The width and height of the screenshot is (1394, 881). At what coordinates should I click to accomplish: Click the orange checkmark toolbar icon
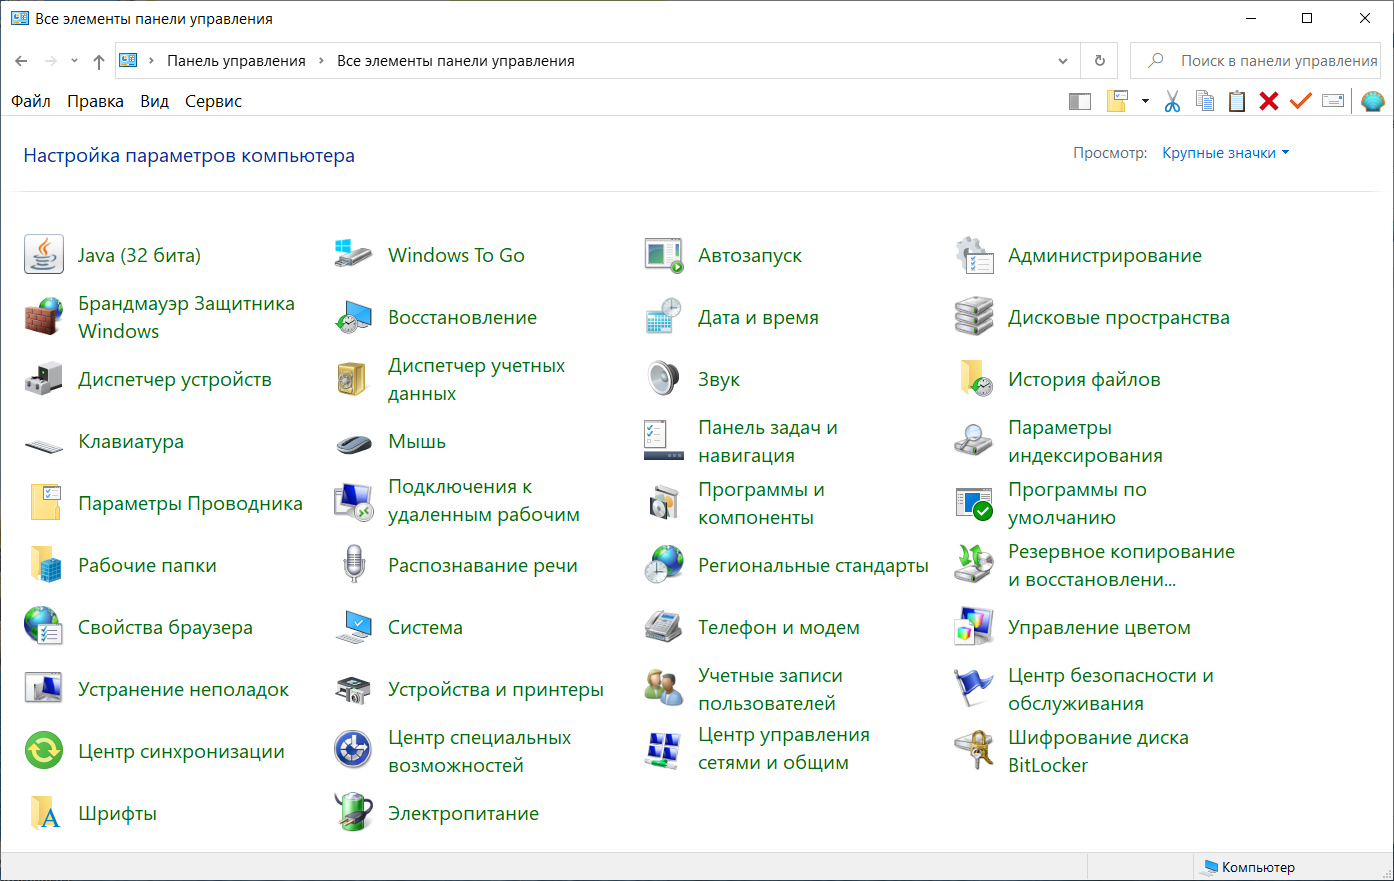[1300, 101]
